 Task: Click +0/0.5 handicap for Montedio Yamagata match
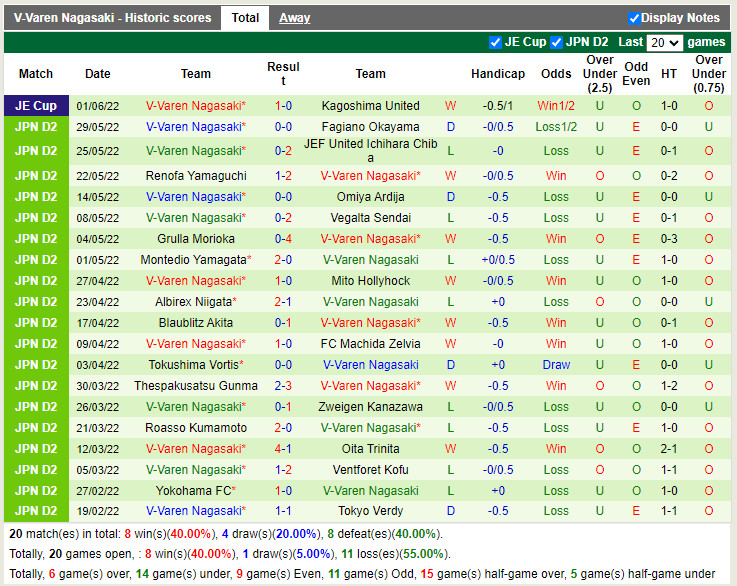[498, 260]
